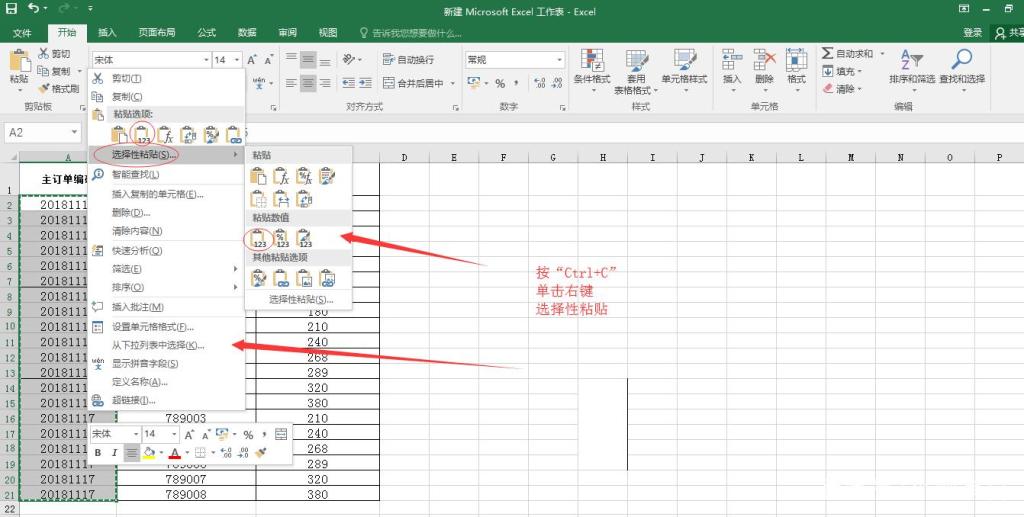This screenshot has width=1024, height=517.
Task: Select 设置单元格格式(F)... in context menu
Action: (x=166, y=327)
